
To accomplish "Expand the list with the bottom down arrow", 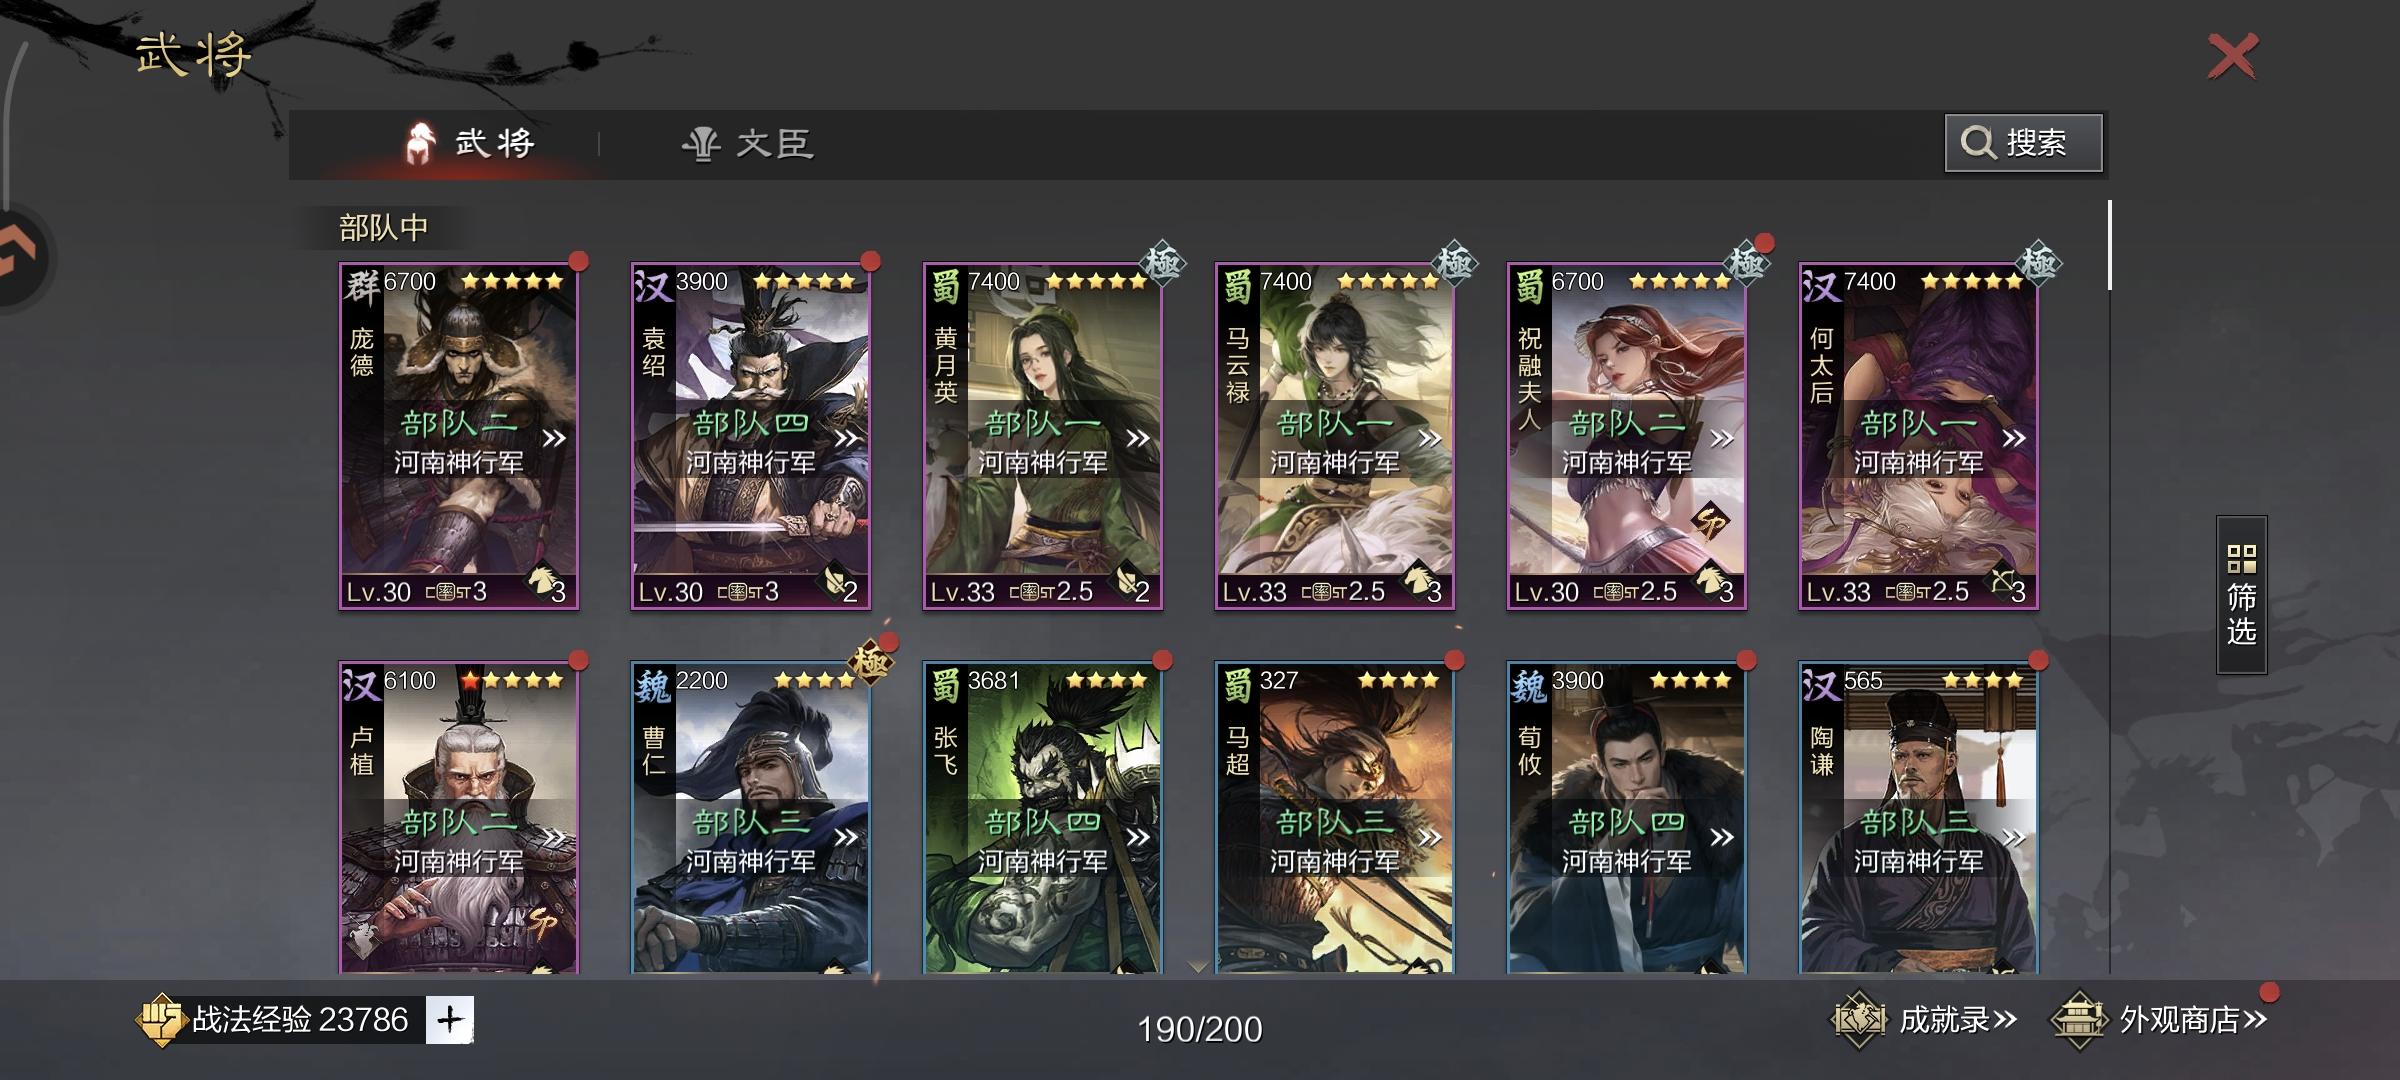I will pos(1198,966).
